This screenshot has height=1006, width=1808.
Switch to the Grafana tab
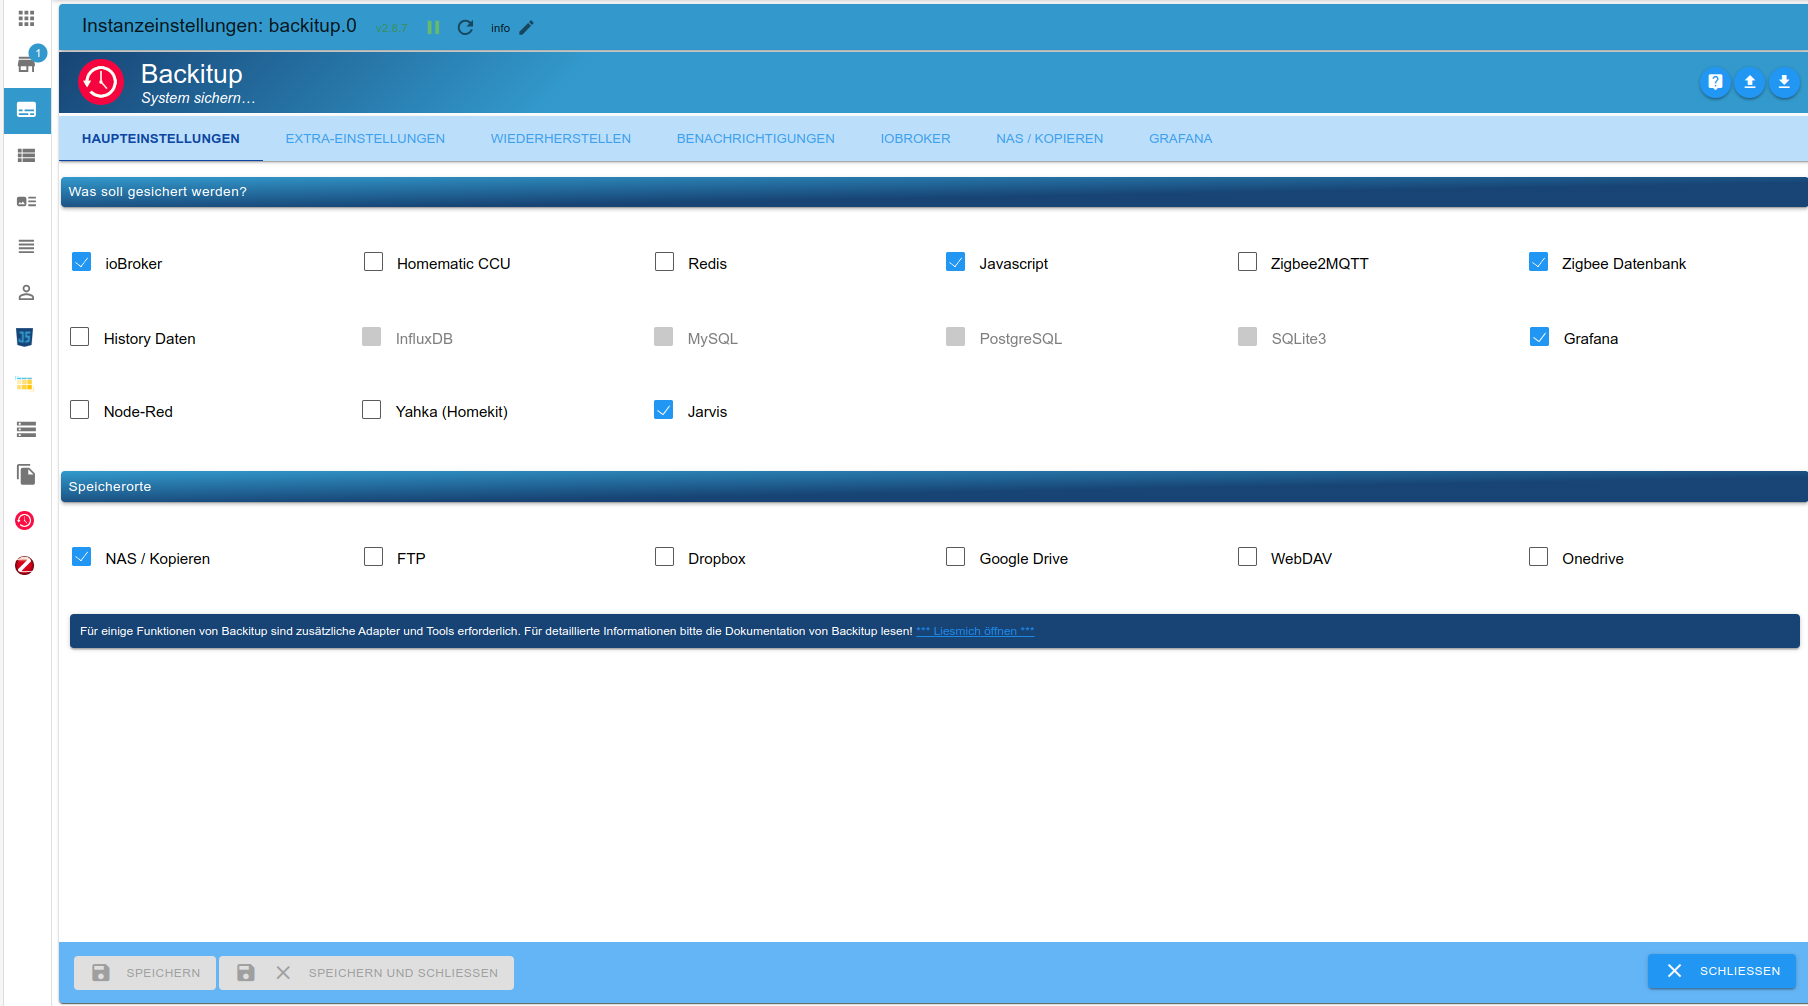click(x=1181, y=139)
